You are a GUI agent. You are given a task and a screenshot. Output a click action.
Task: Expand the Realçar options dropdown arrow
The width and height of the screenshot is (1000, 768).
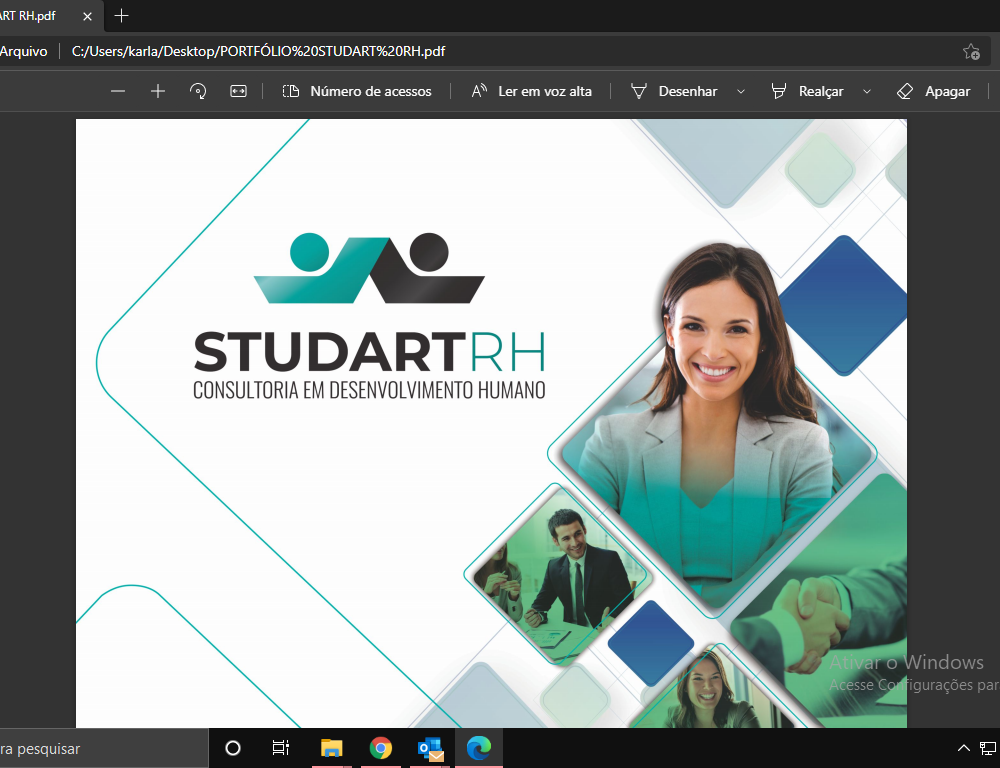pos(867,91)
